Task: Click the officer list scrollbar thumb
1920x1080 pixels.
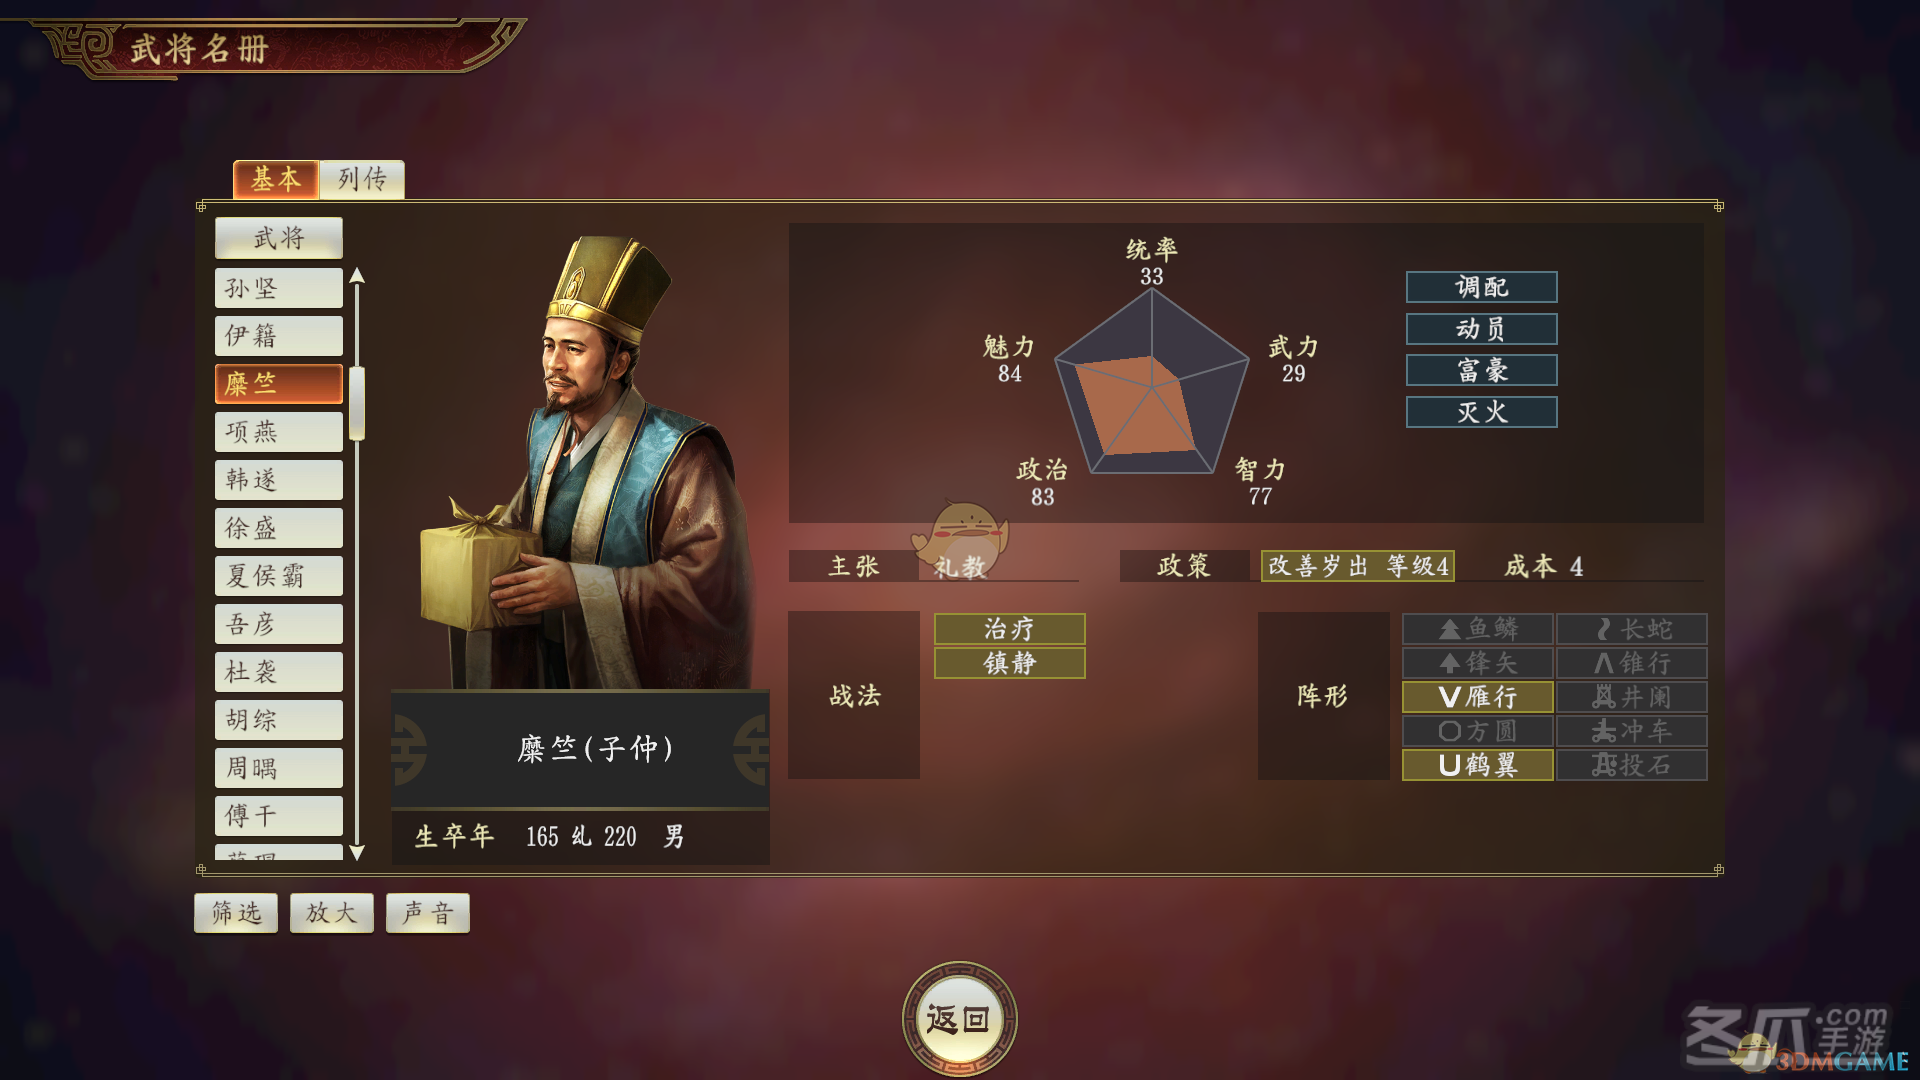Action: coord(357,404)
